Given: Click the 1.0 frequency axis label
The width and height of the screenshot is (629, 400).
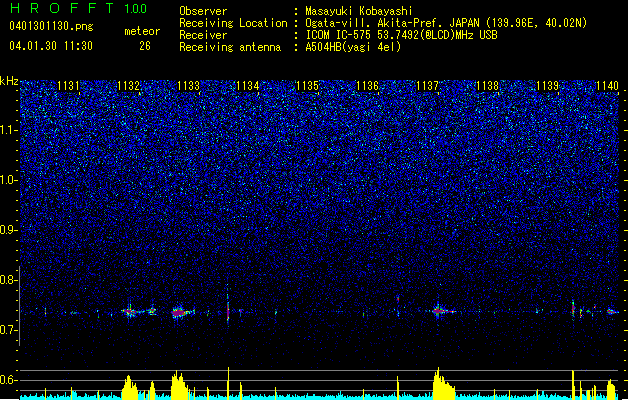Looking at the screenshot, I should (9, 180).
